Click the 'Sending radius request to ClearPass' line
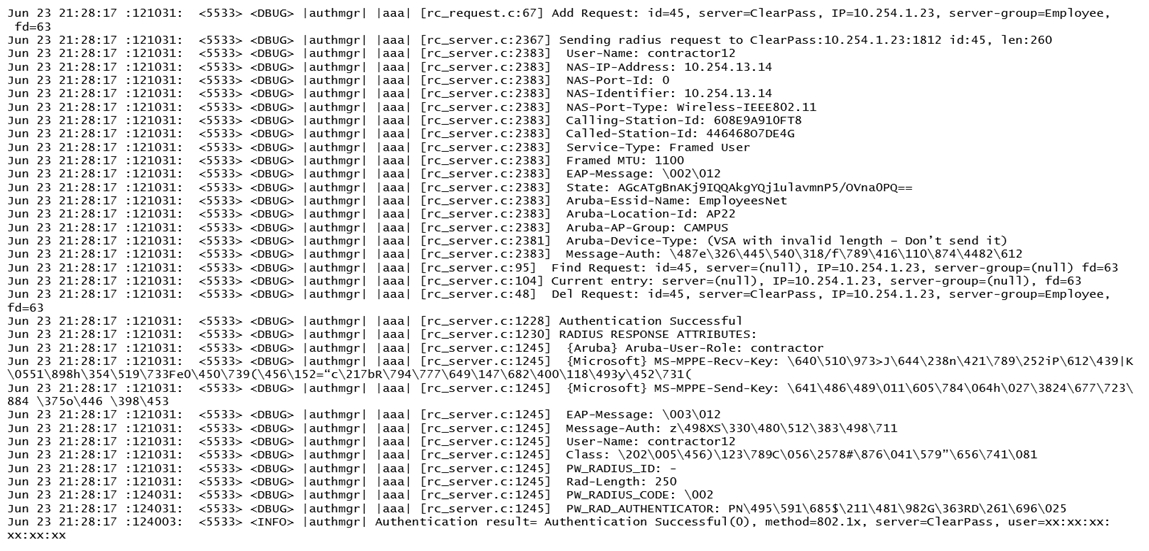This screenshot has width=1149, height=551. [x=530, y=40]
